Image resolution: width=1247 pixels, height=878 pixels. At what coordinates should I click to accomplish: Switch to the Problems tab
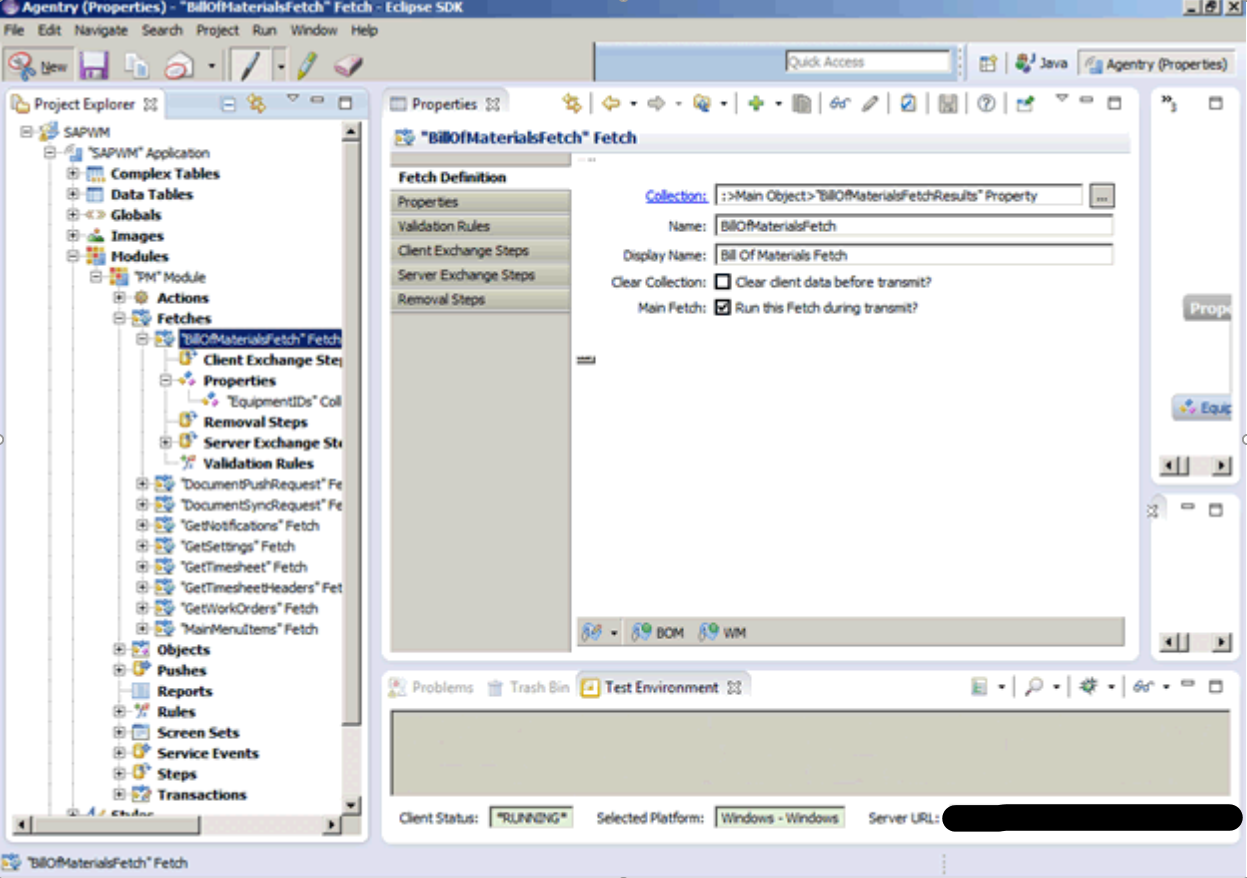(431, 687)
